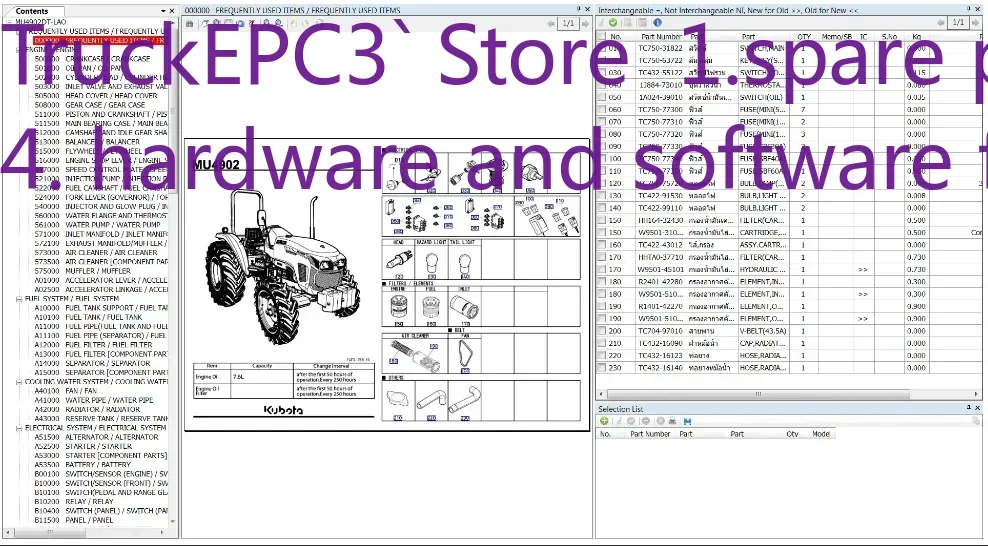Collapse the ELECTRICAL SYSTEM tree node
Screen dimensions: 988x546
(x=19, y=428)
